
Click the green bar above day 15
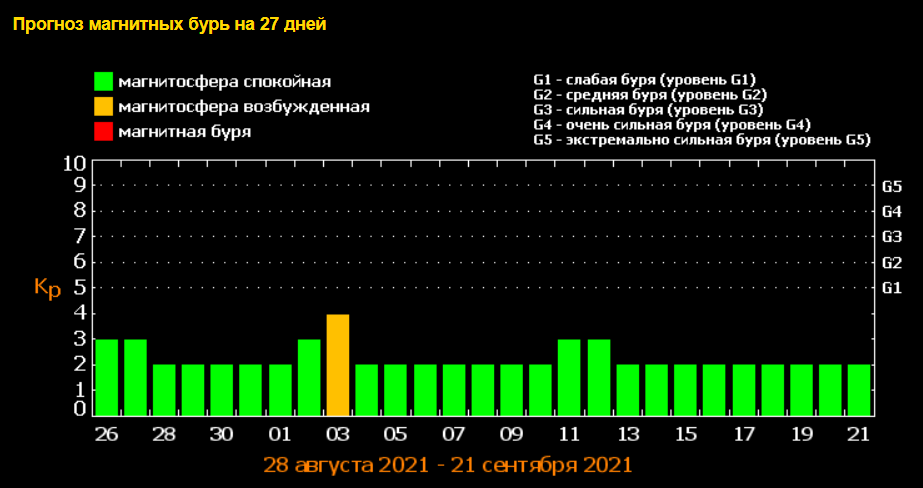click(685, 389)
